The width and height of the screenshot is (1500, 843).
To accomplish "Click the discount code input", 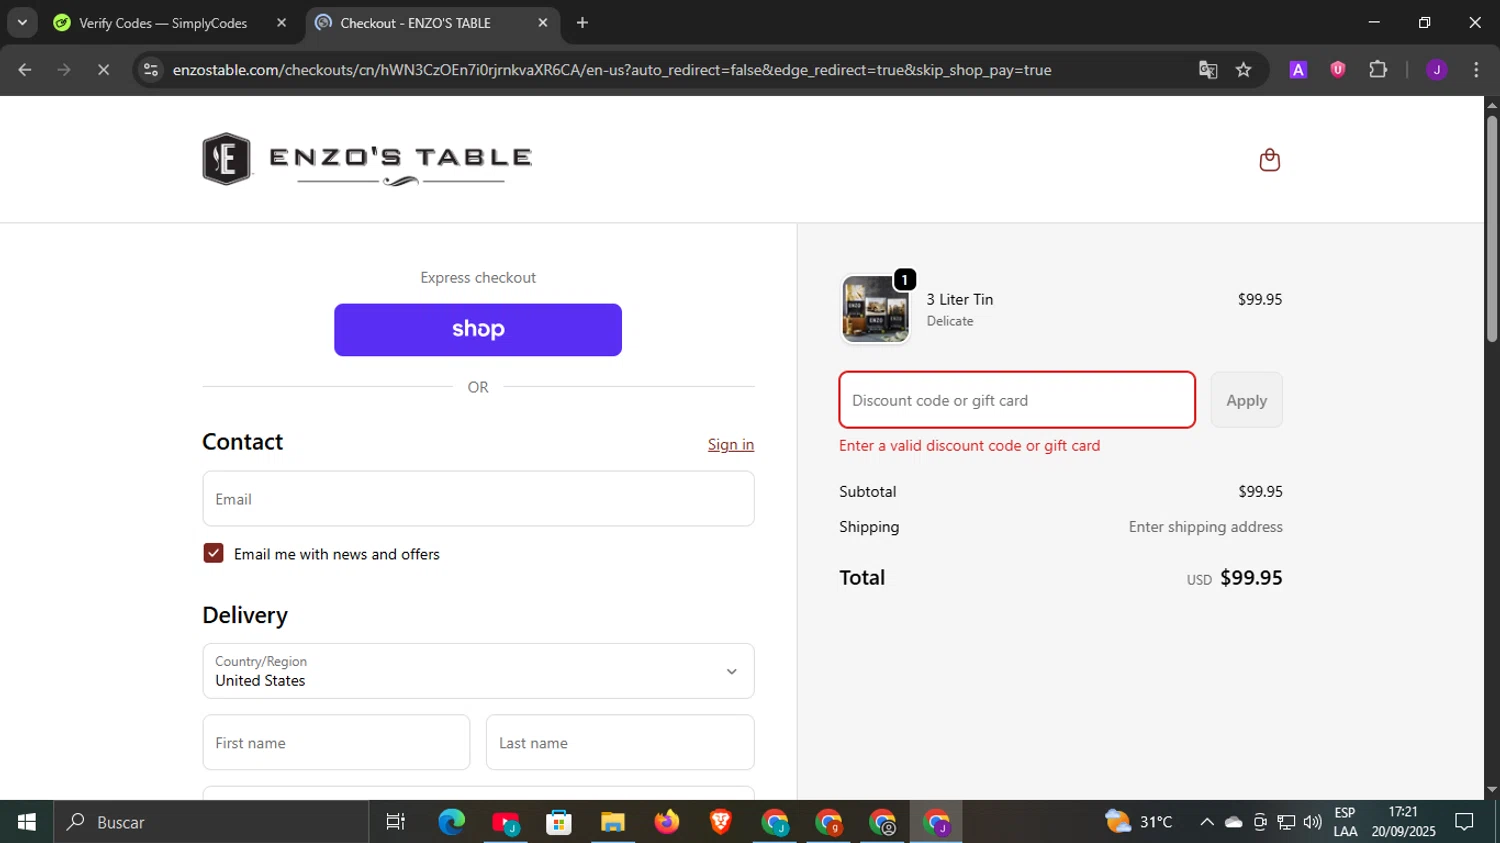I will [1017, 400].
